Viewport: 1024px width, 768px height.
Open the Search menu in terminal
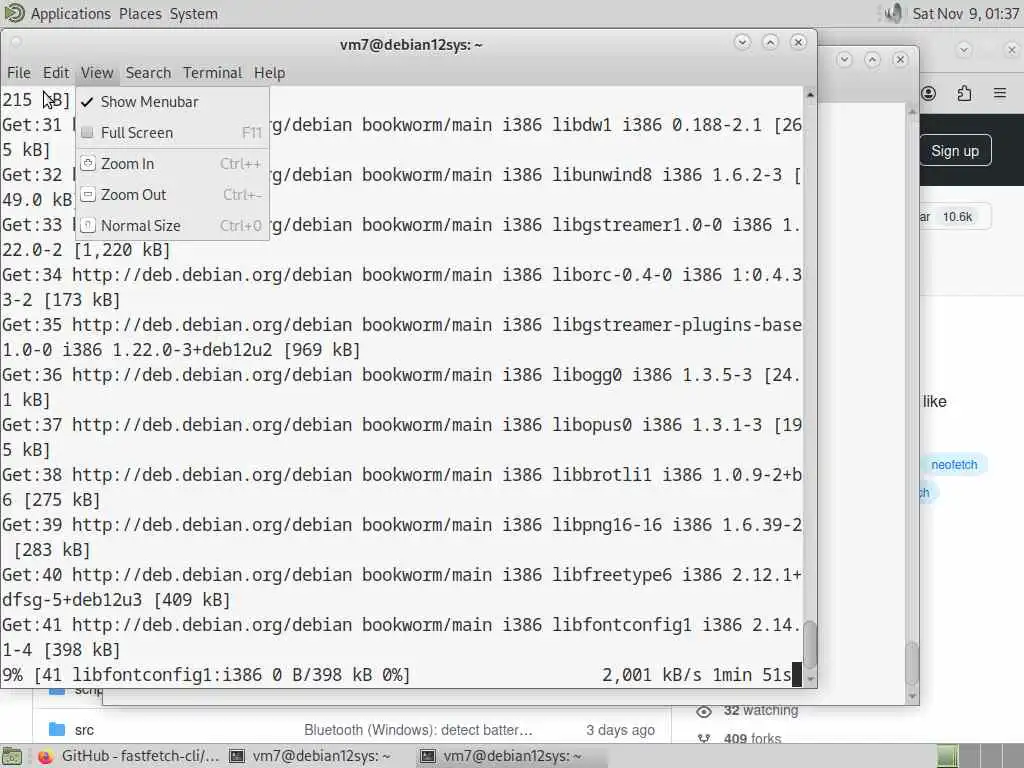click(148, 72)
